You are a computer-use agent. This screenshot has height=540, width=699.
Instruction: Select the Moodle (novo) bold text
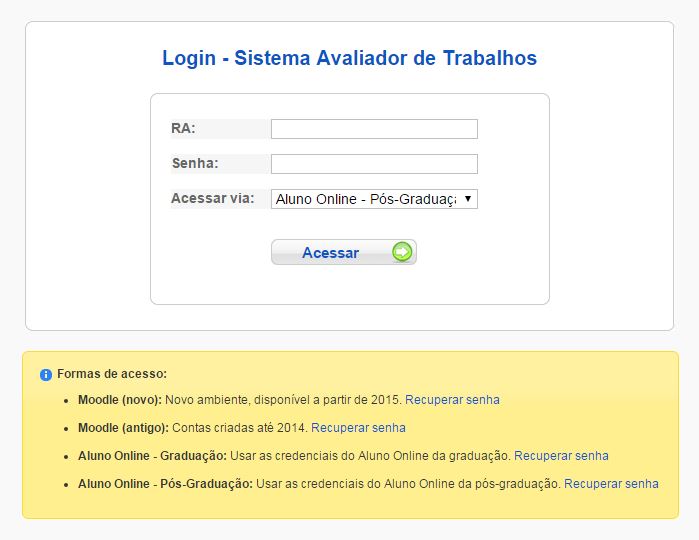tap(119, 400)
